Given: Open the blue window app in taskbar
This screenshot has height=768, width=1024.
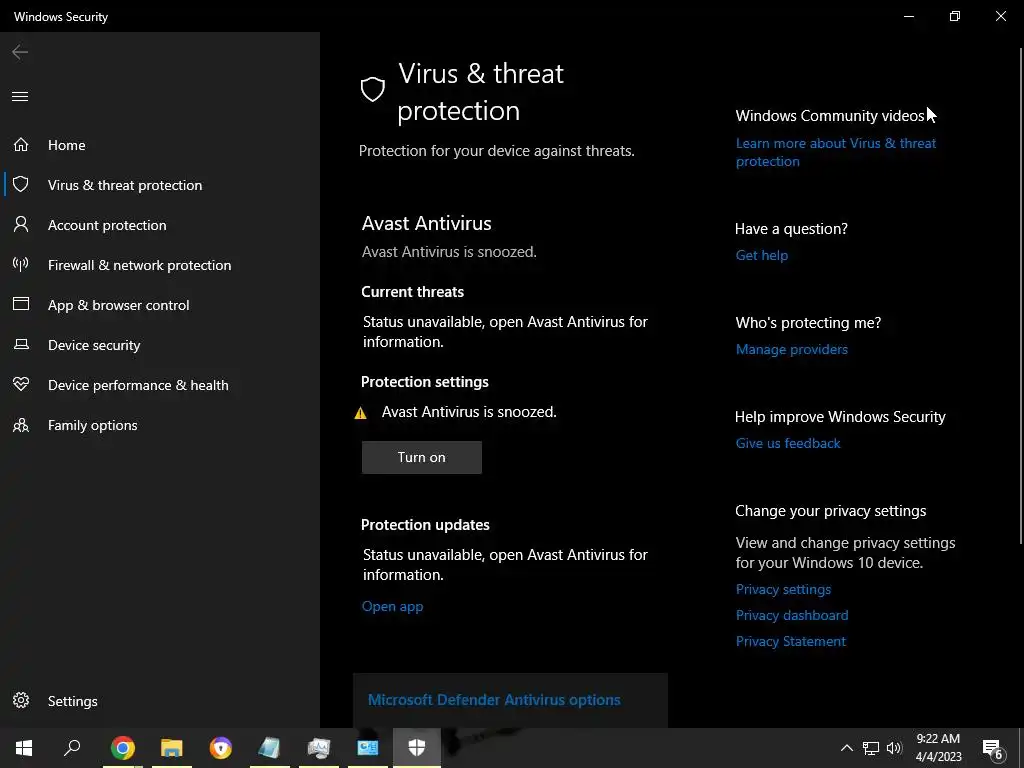Looking at the screenshot, I should [368, 748].
